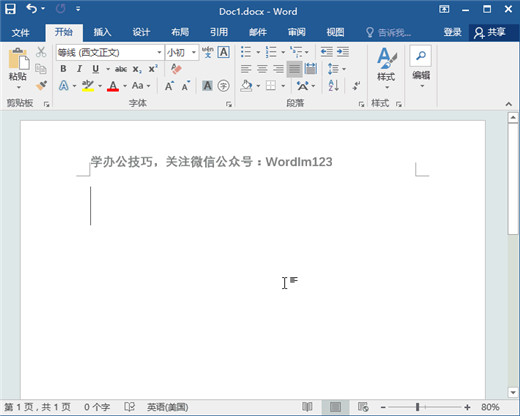The height and width of the screenshot is (416, 520).
Task: Click the Show paragraph marks icon
Action: [356, 86]
